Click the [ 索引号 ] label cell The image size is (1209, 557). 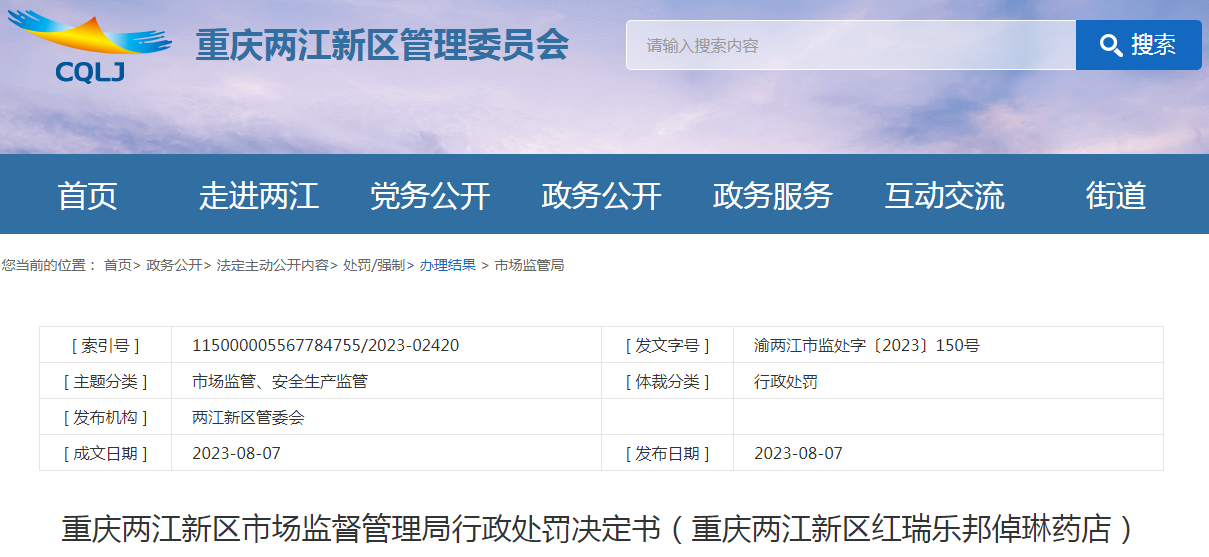coord(105,345)
